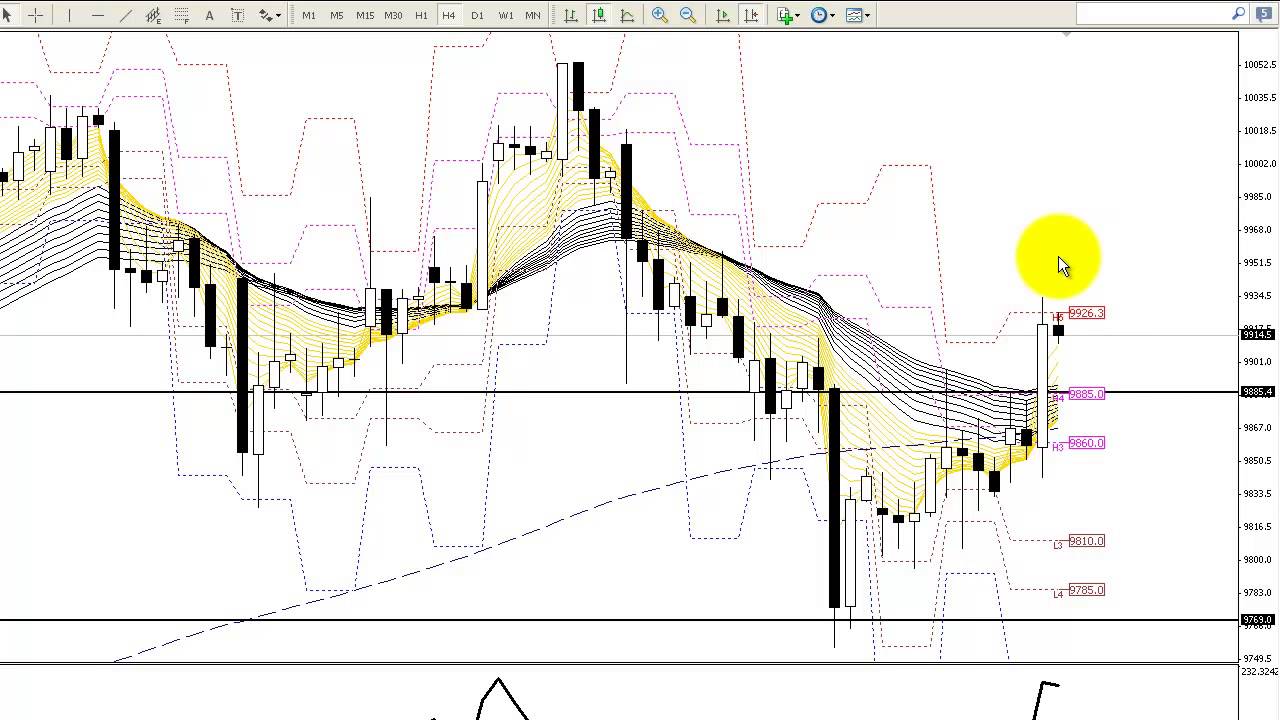Select the trendline drawing tool
Viewport: 1280px width, 720px height.
click(x=125, y=15)
